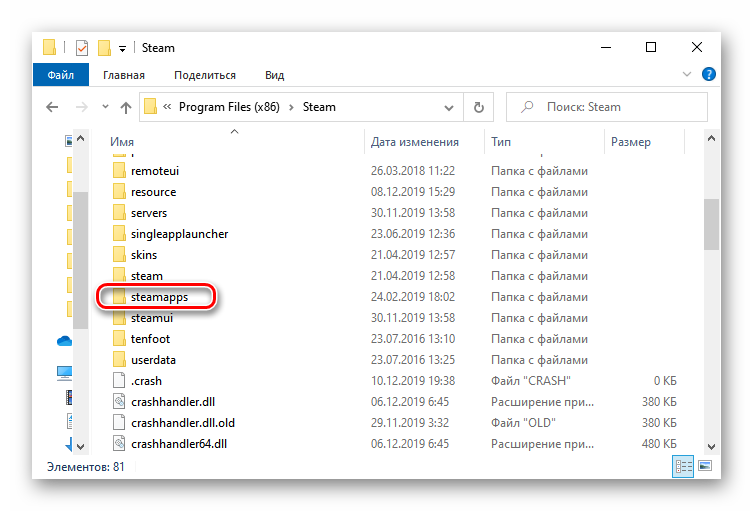Select the tenfoot folder
The image size is (753, 511).
(x=150, y=339)
